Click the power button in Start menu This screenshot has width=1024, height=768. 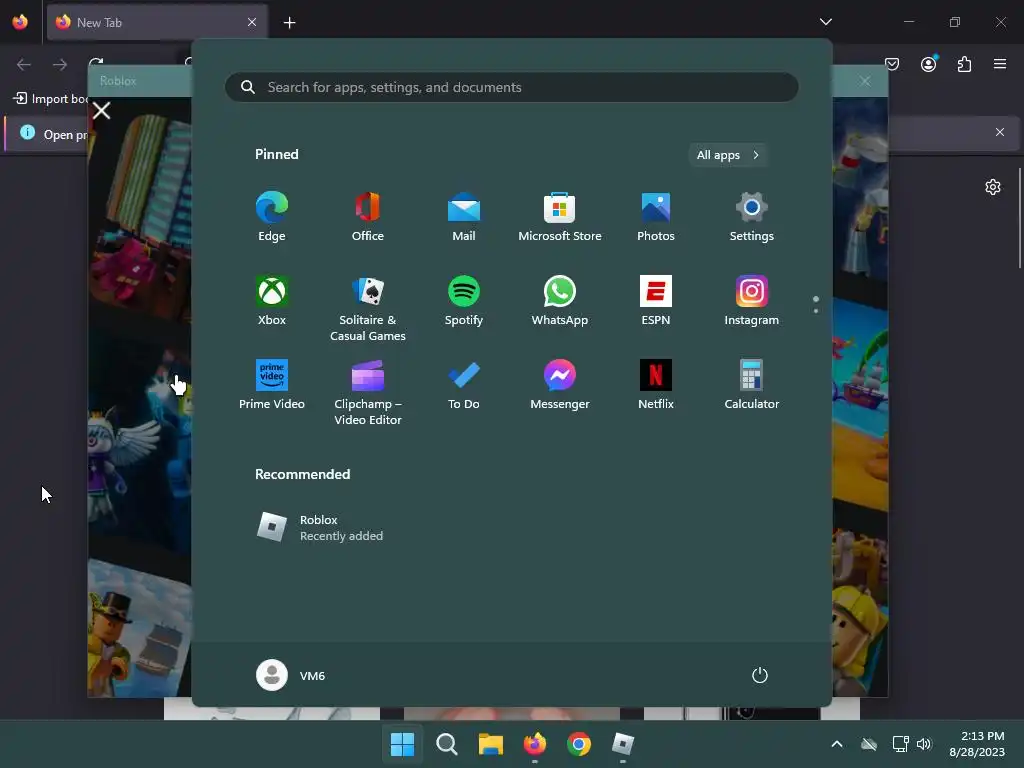[x=760, y=675]
